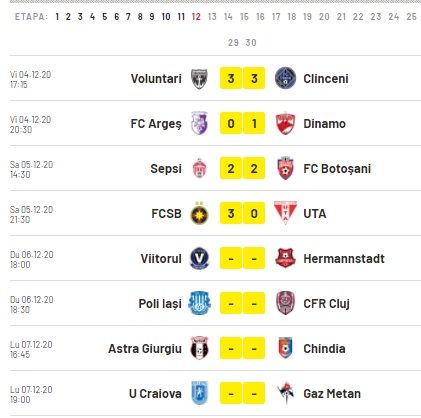Click the Voluntari club crest
This screenshot has width=421, height=418.
[199, 79]
